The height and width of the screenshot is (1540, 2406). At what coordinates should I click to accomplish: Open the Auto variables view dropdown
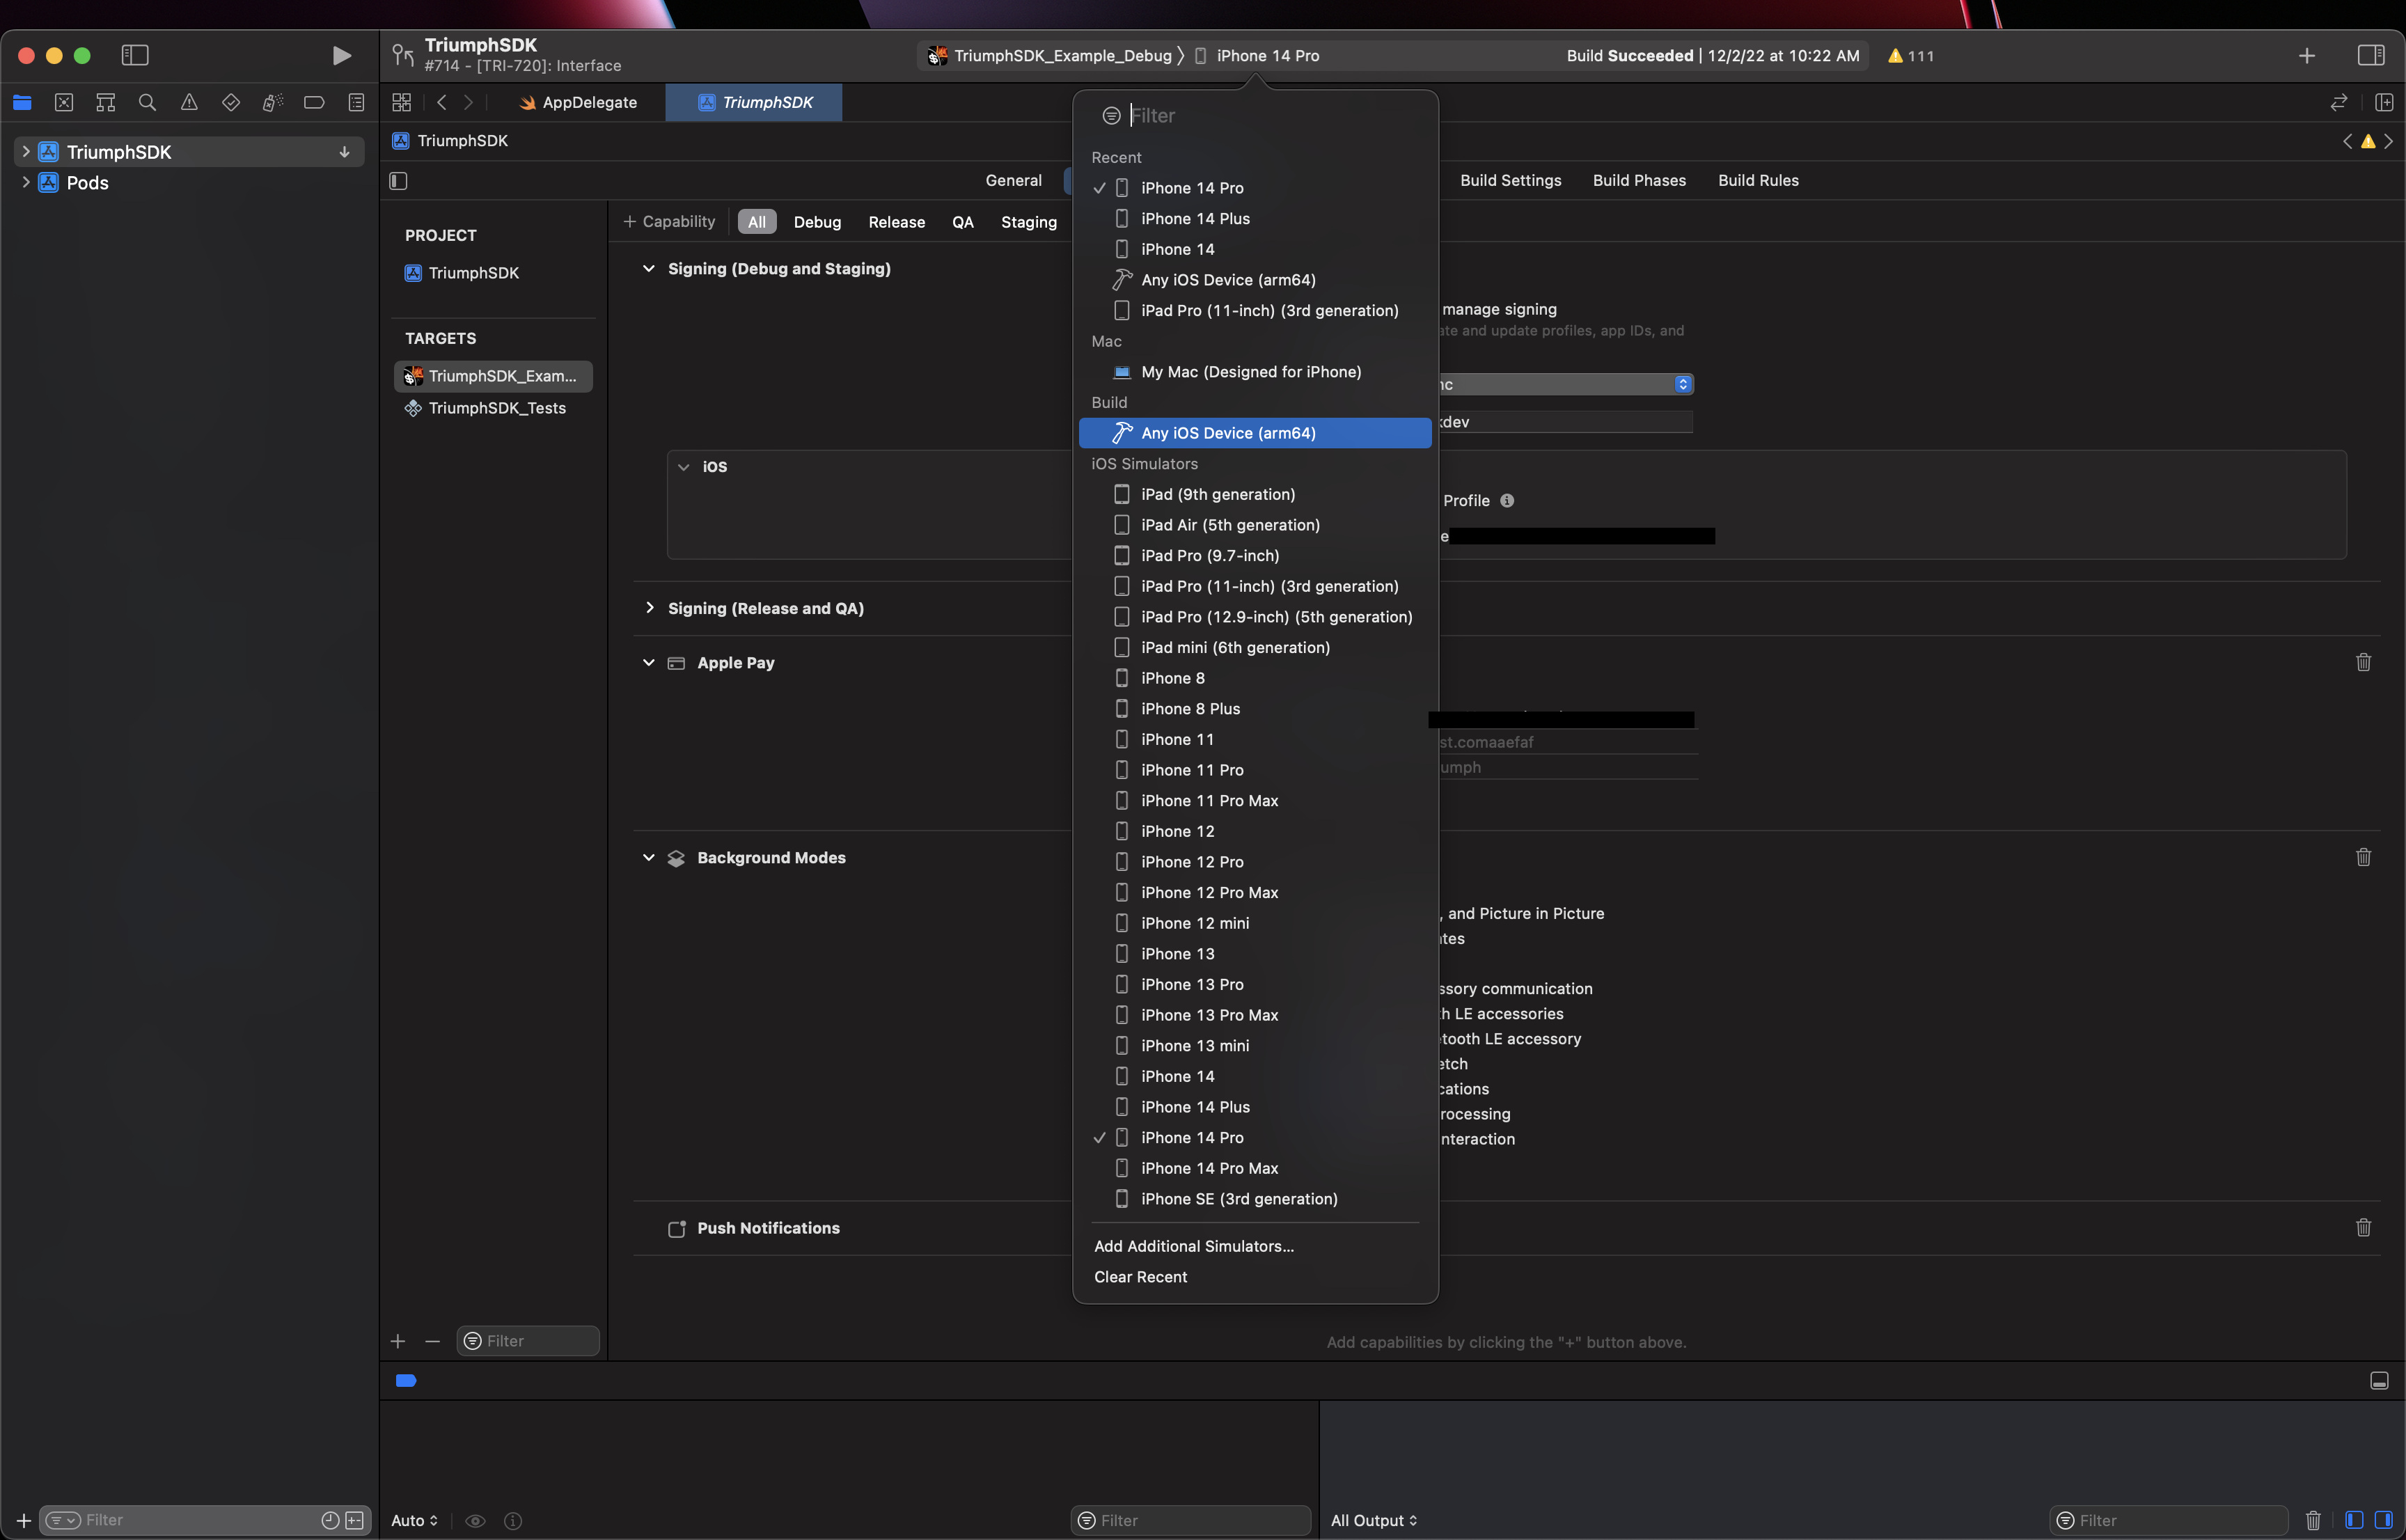414,1521
